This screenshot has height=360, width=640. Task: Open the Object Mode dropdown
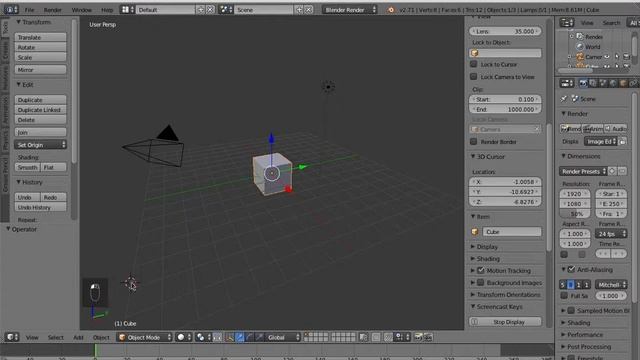point(144,337)
